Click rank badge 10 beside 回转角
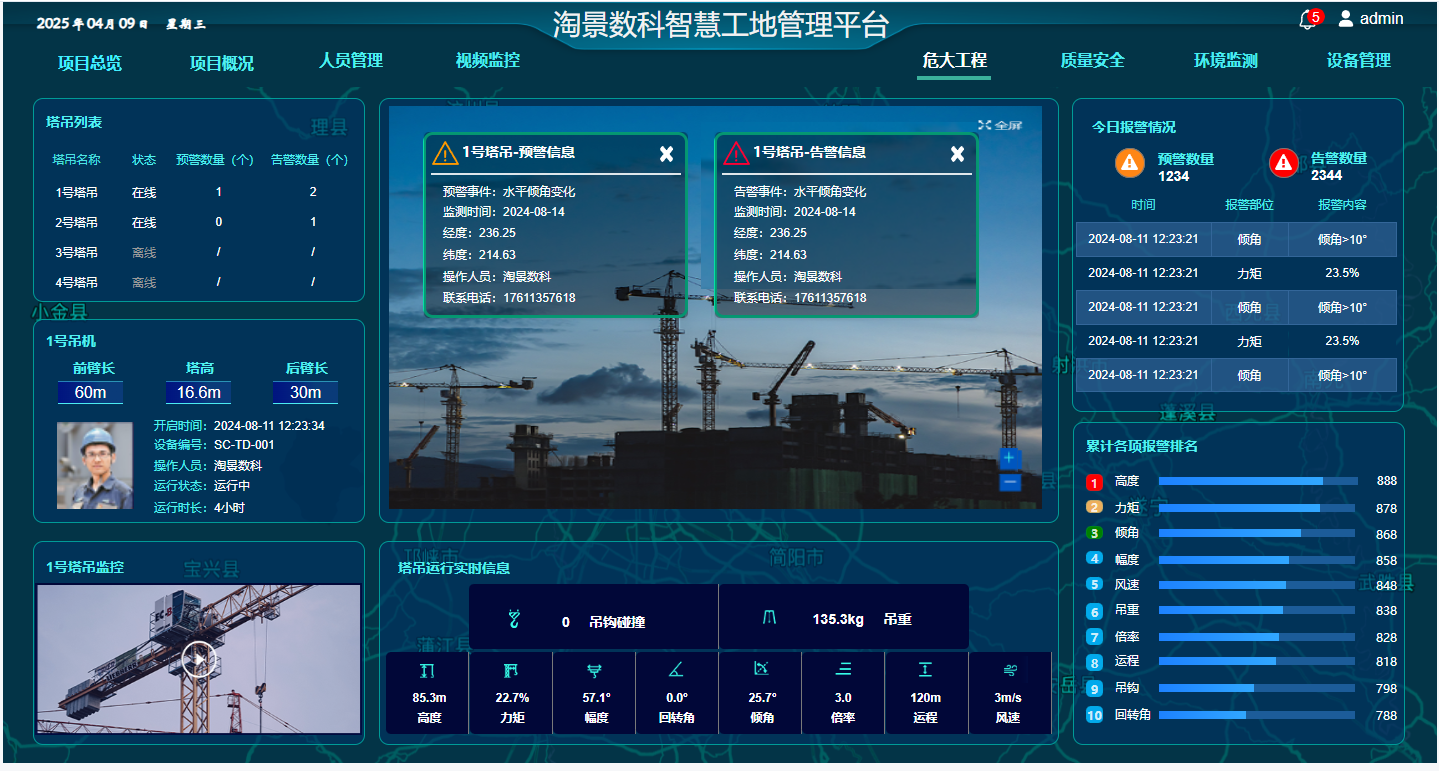The width and height of the screenshot is (1439, 771). (x=1094, y=715)
